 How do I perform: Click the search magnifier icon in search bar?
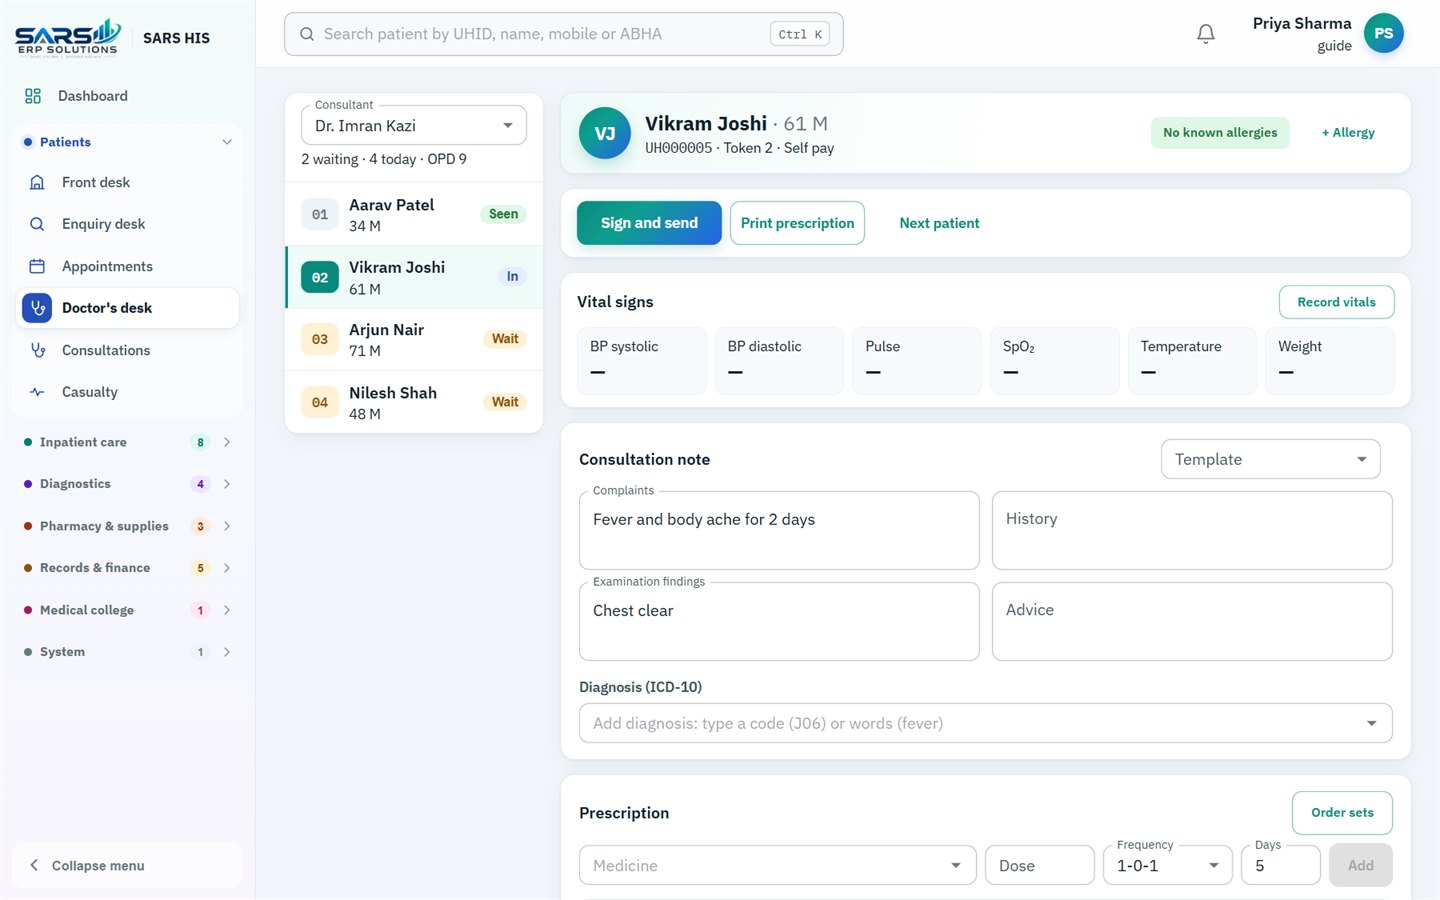pyautogui.click(x=307, y=34)
